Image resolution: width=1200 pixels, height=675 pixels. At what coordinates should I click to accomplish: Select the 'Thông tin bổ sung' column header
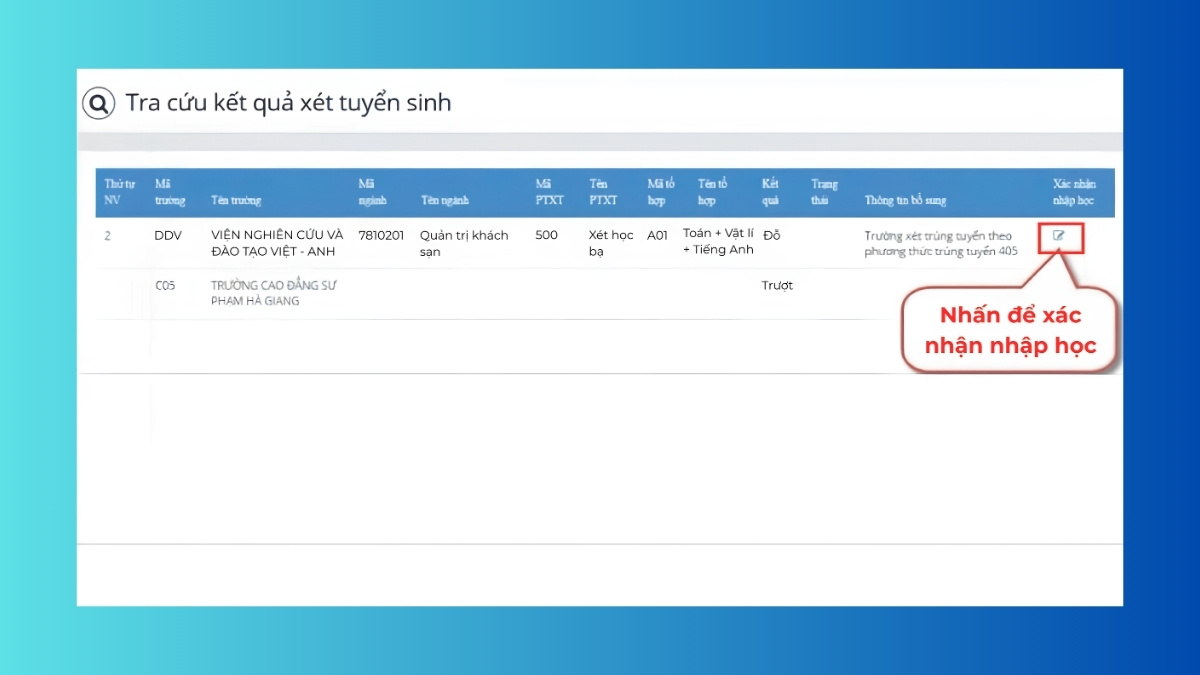tap(905, 200)
